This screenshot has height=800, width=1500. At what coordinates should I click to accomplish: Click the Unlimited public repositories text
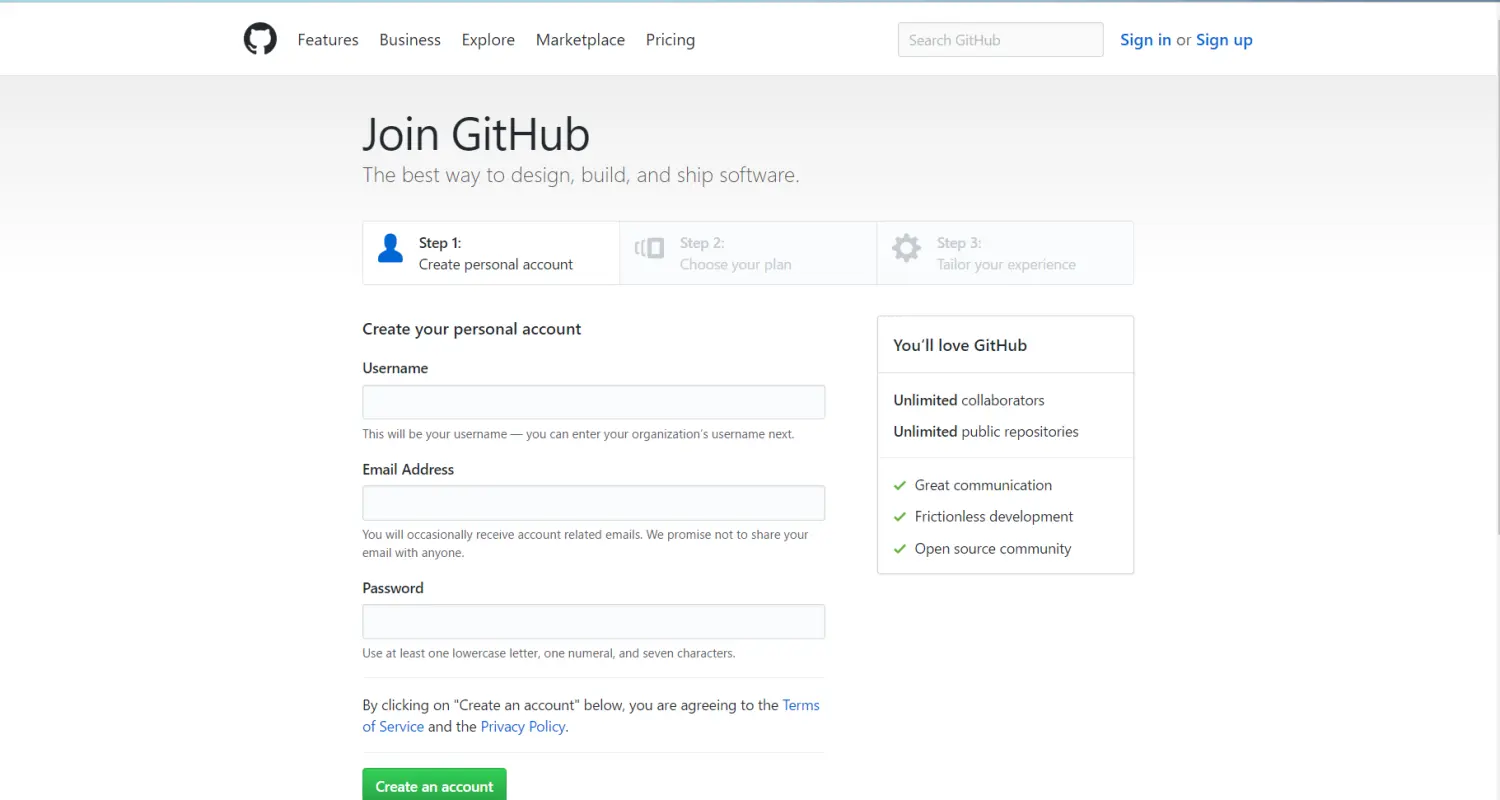(985, 432)
